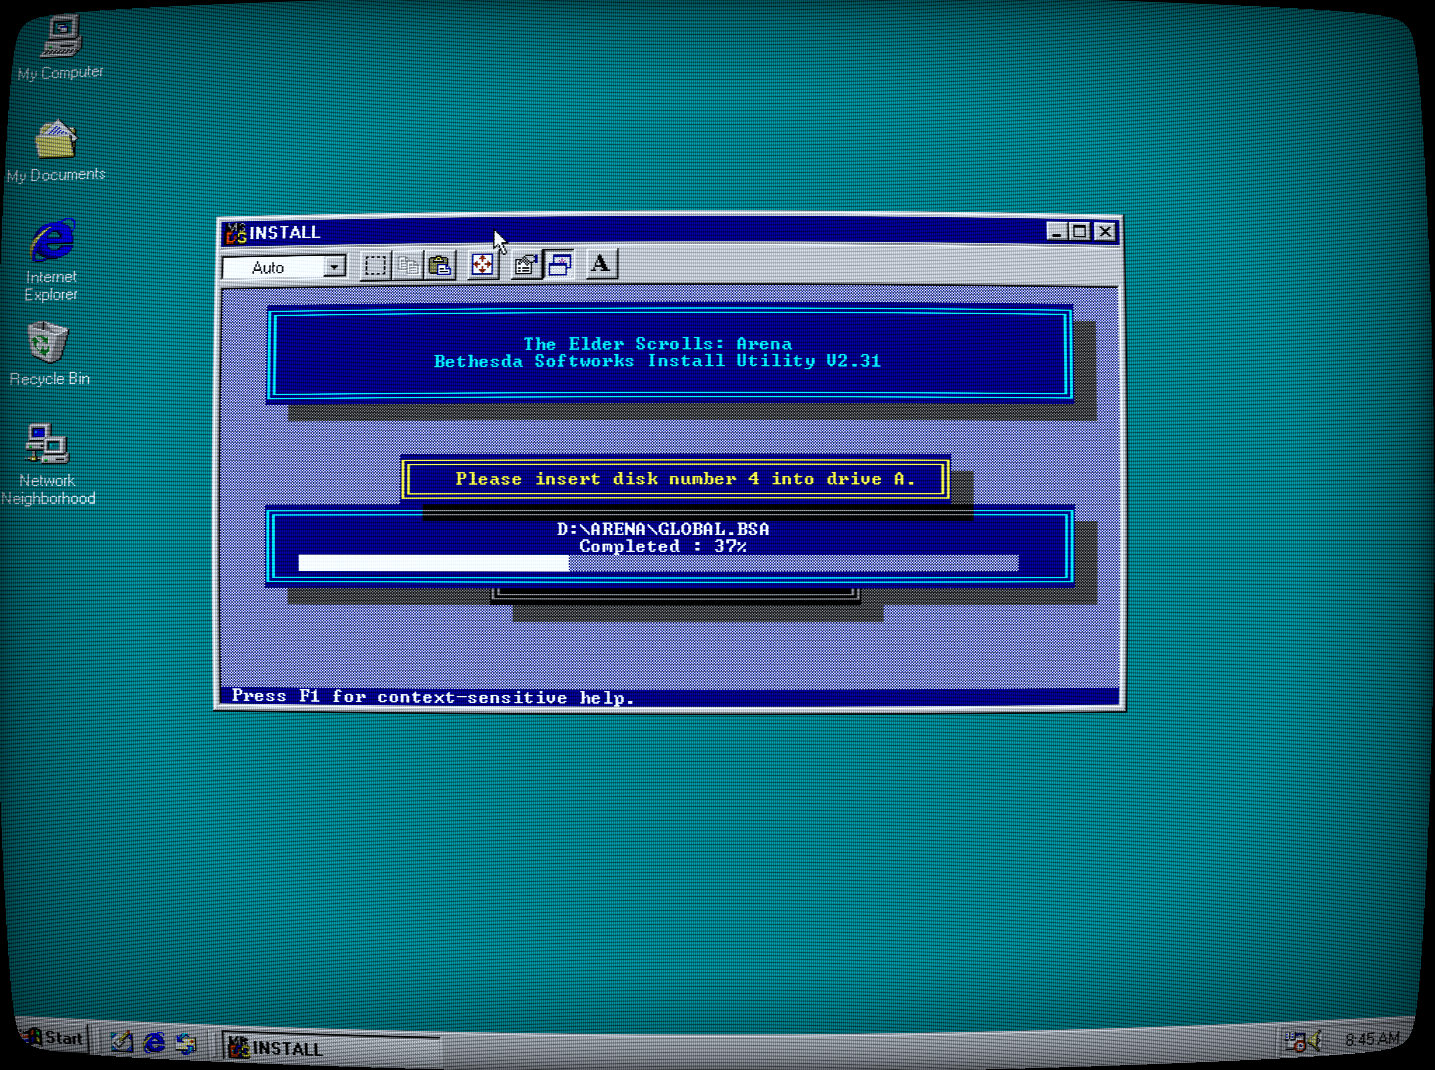The width and height of the screenshot is (1435, 1070).
Task: Minimize the INSTALL window
Action: pos(1057,232)
